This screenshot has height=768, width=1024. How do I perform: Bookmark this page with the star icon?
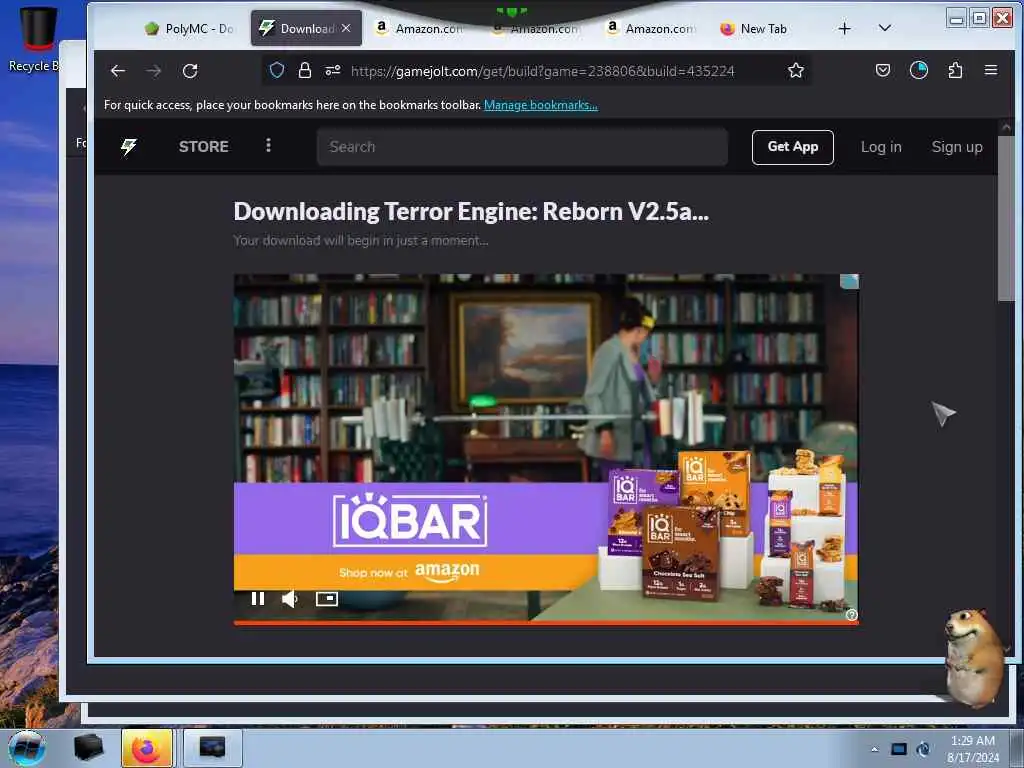(x=795, y=71)
